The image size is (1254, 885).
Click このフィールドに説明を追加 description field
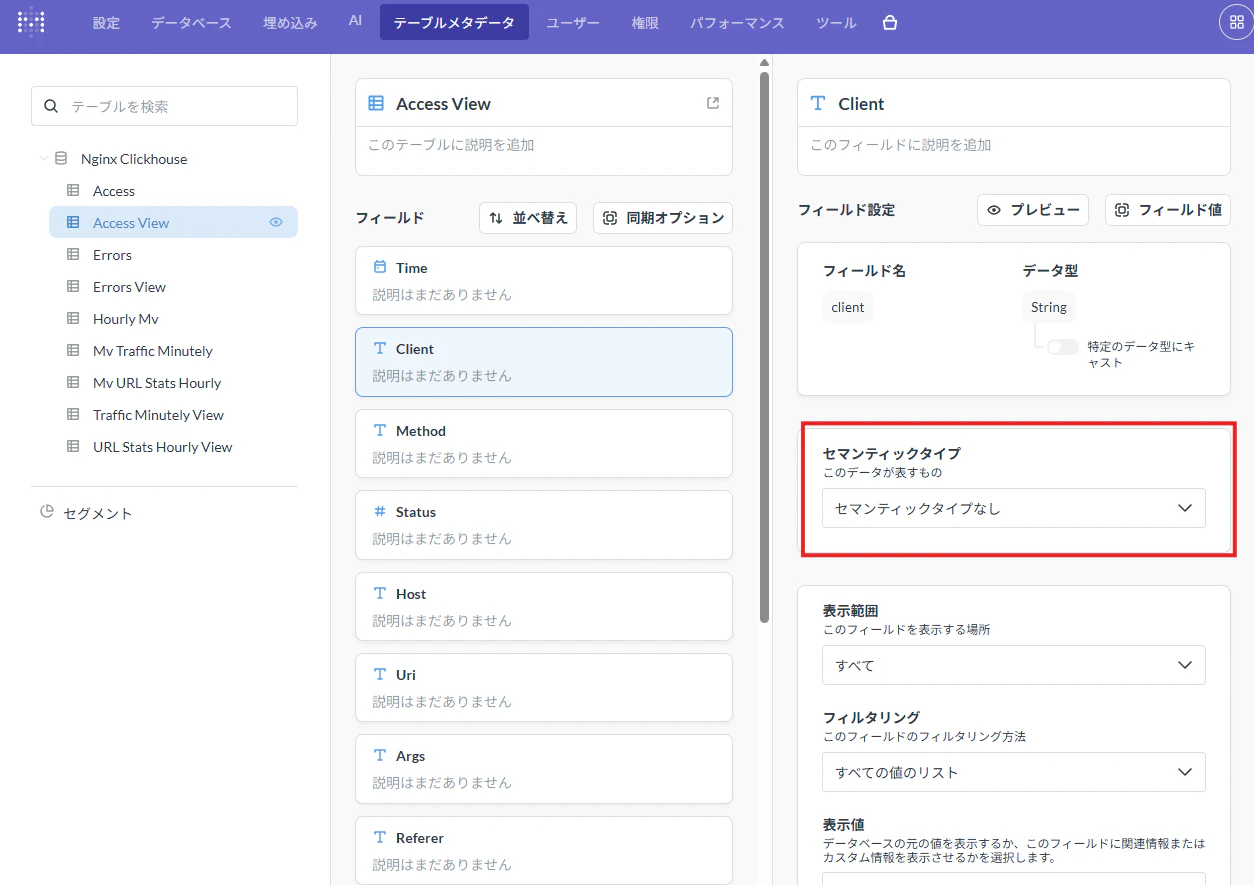[x=1014, y=145]
